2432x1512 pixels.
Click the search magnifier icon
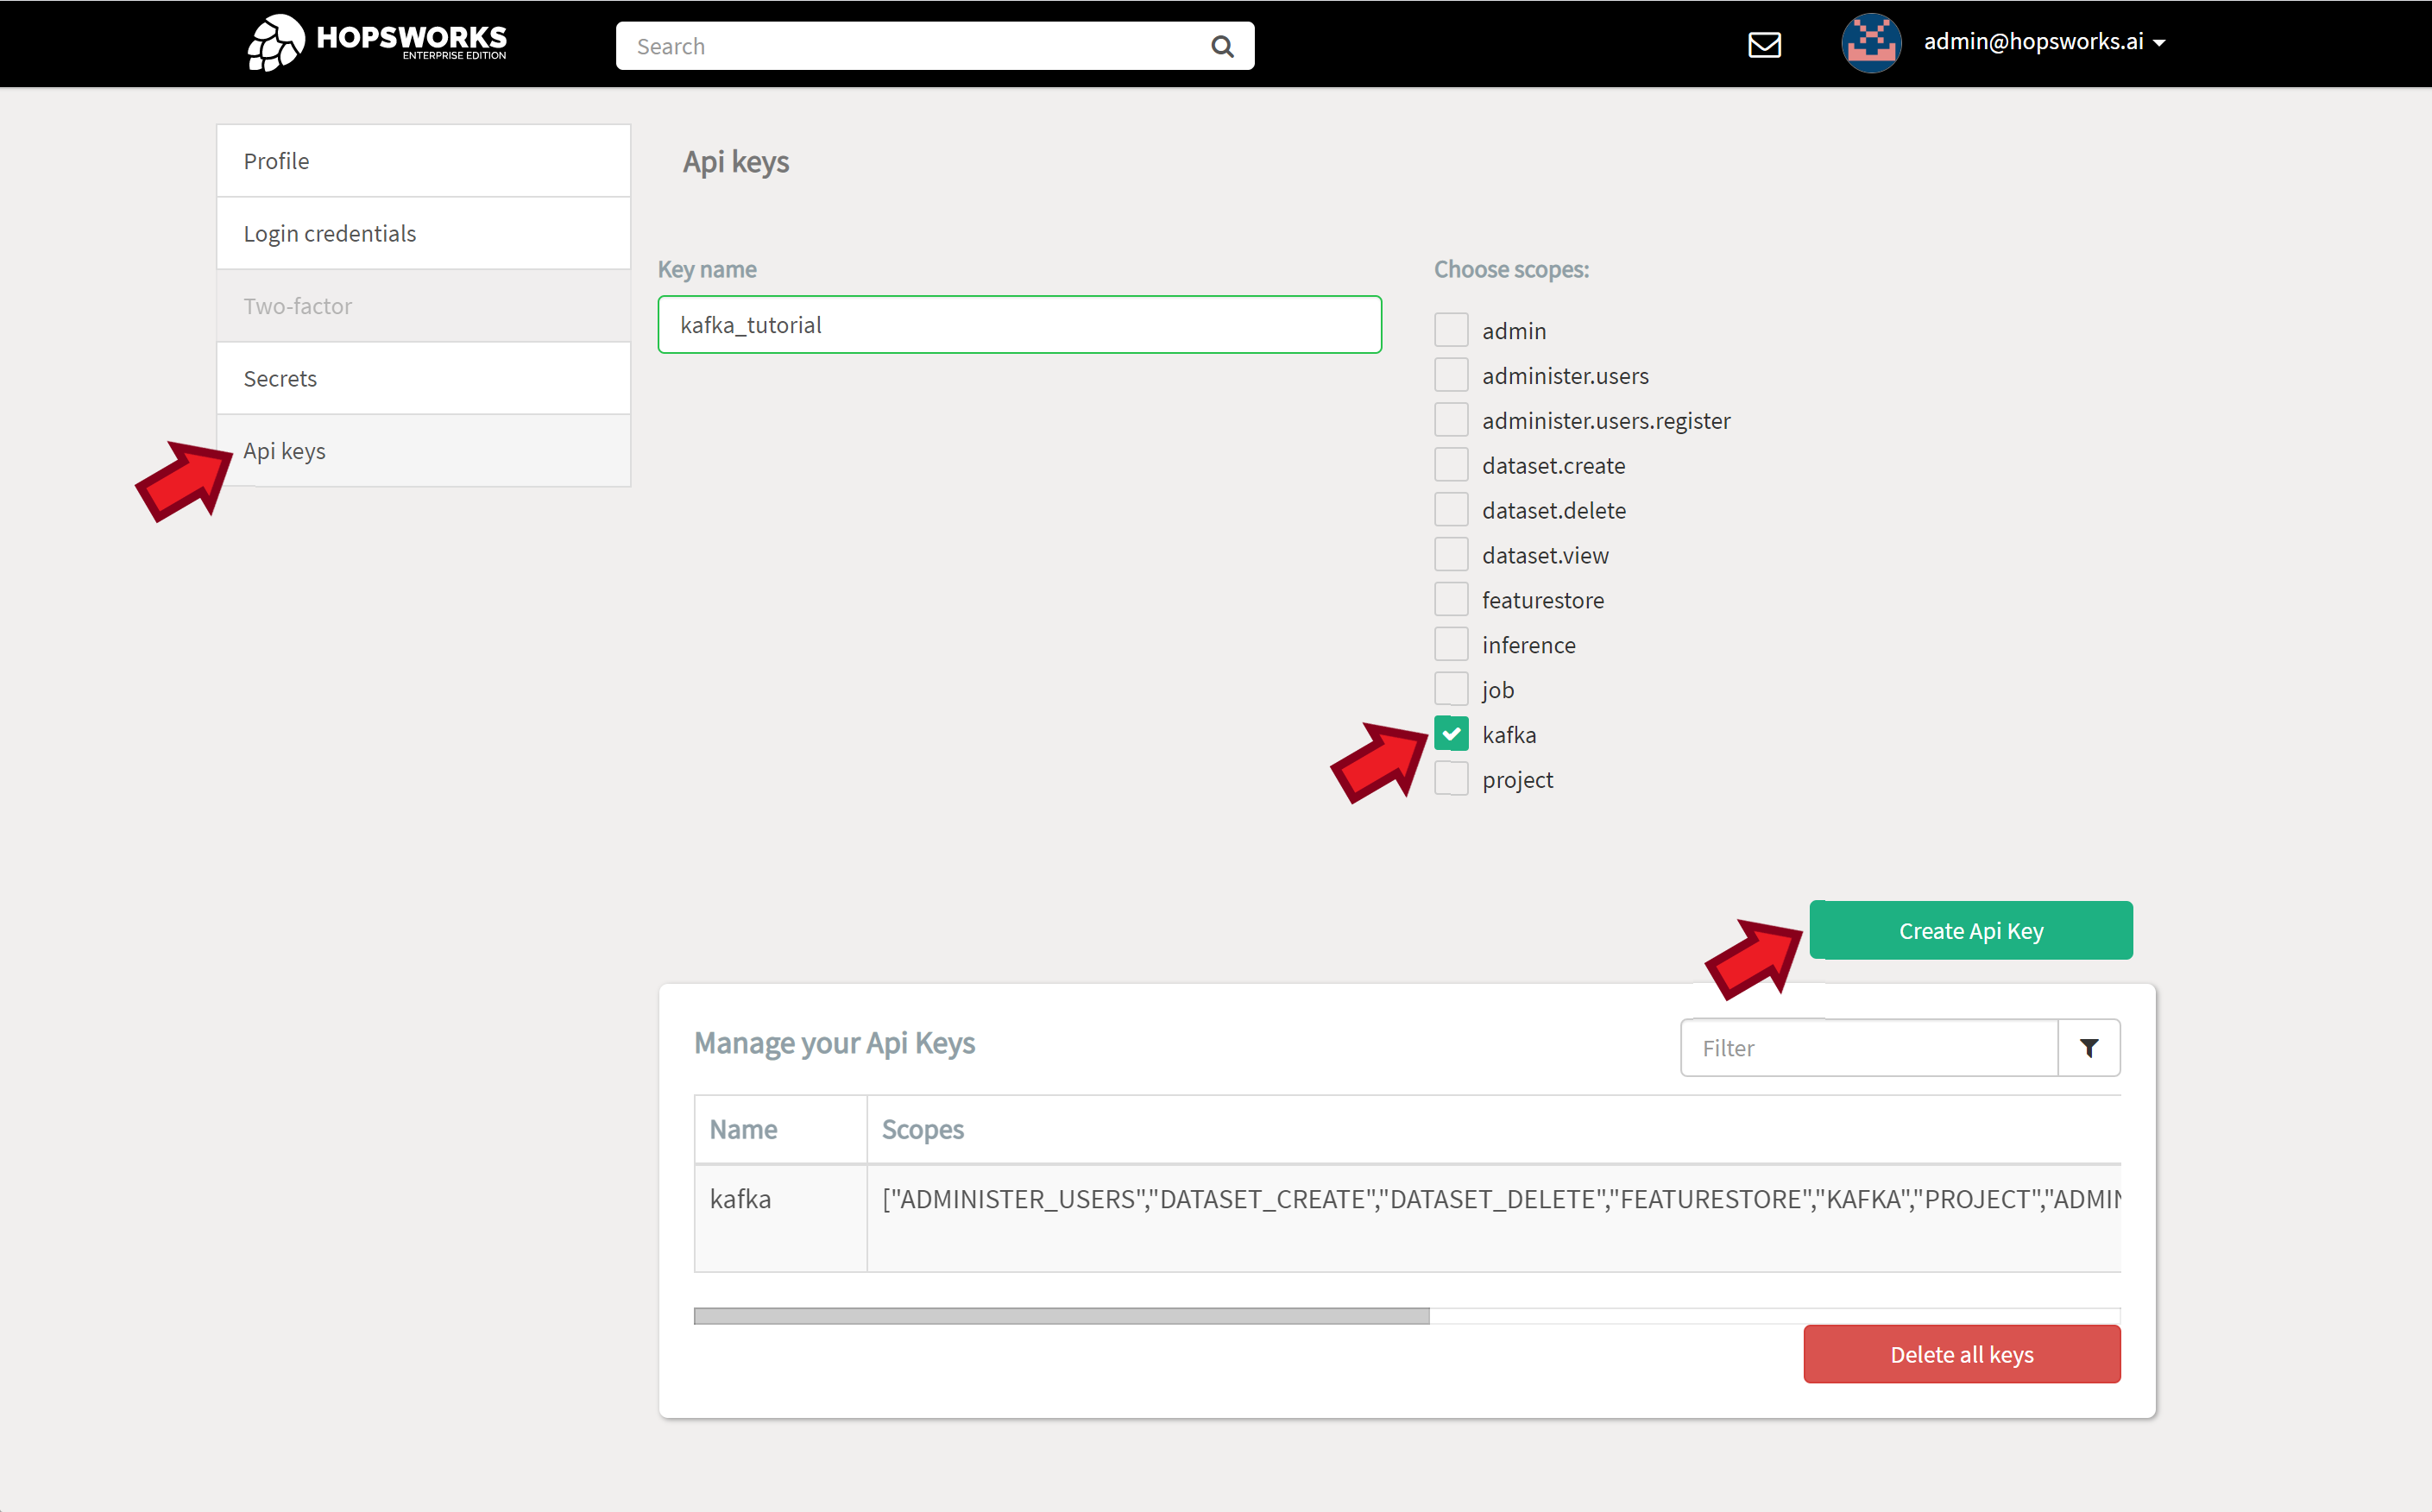click(1222, 45)
